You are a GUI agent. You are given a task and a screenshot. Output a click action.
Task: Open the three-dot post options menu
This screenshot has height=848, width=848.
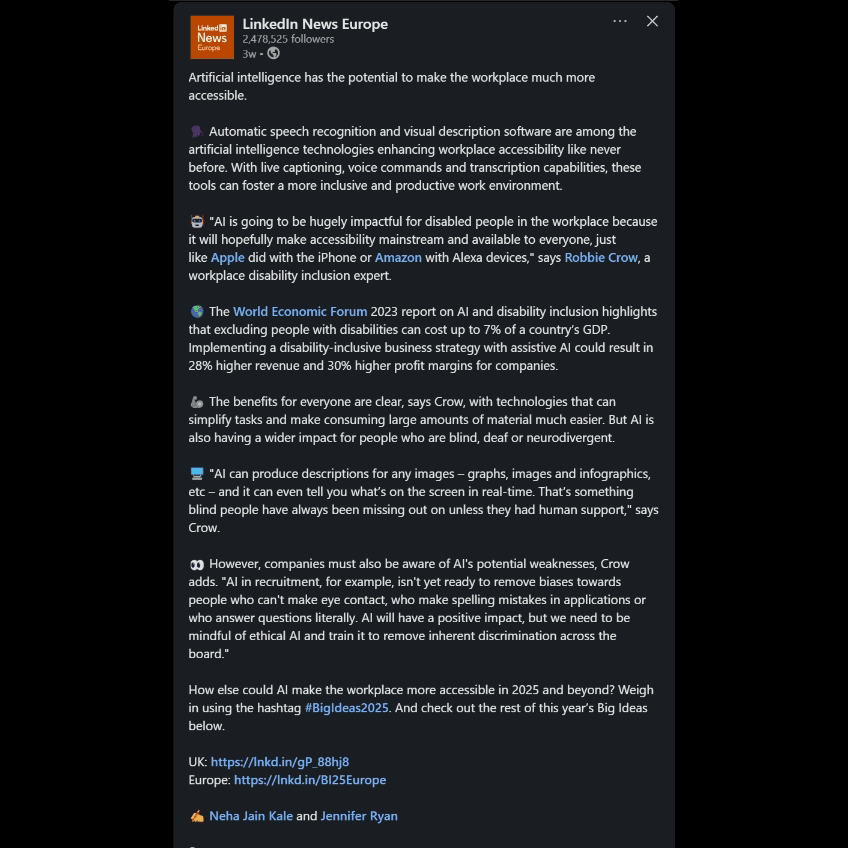[620, 21]
